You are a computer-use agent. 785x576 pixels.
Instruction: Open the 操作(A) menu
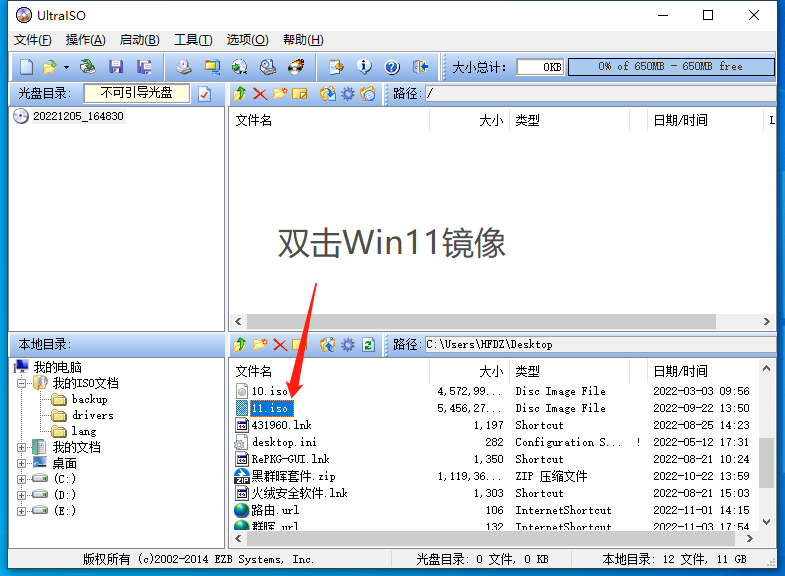click(x=86, y=40)
